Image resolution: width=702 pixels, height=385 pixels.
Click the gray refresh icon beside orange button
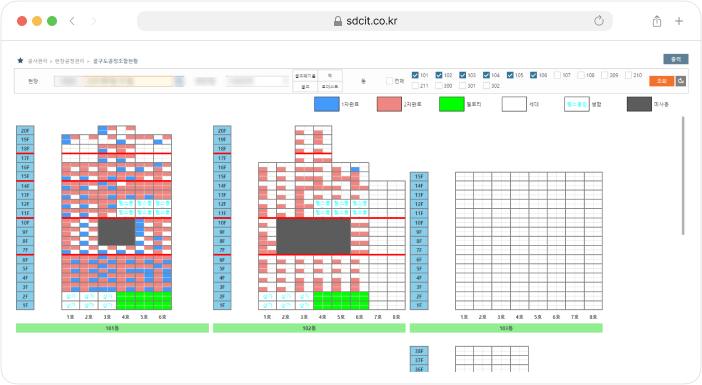[681, 81]
